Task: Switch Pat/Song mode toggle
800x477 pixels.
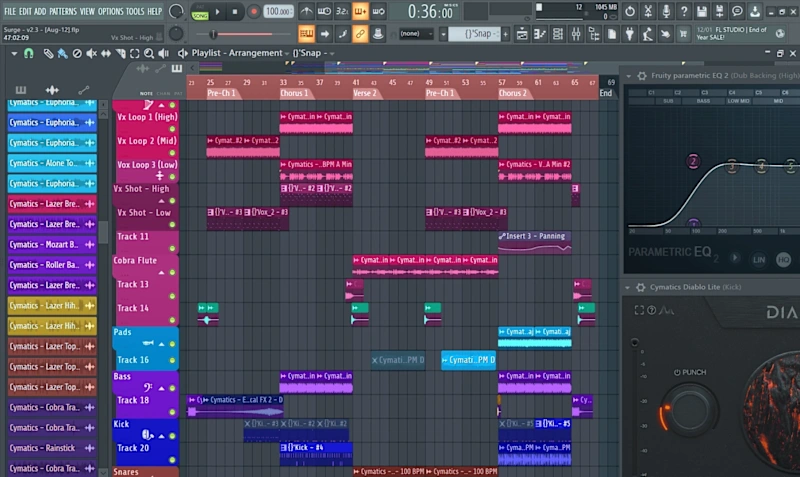Action: (x=200, y=12)
